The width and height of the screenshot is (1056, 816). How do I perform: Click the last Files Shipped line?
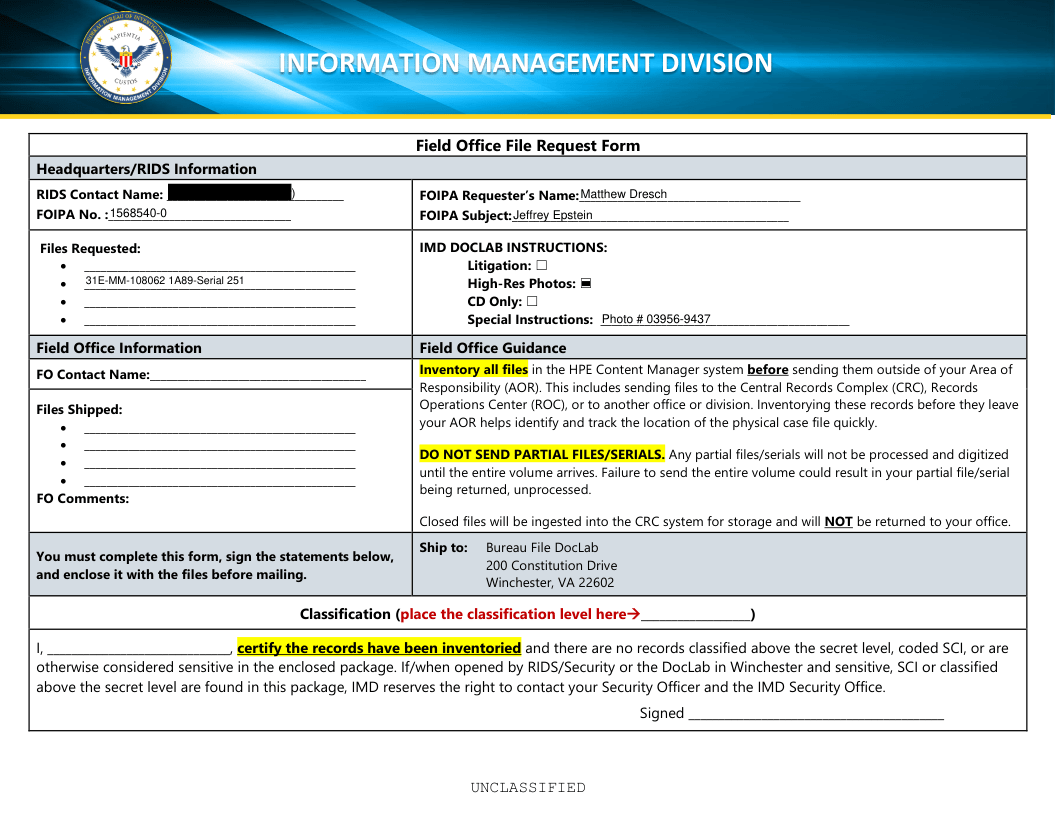219,481
